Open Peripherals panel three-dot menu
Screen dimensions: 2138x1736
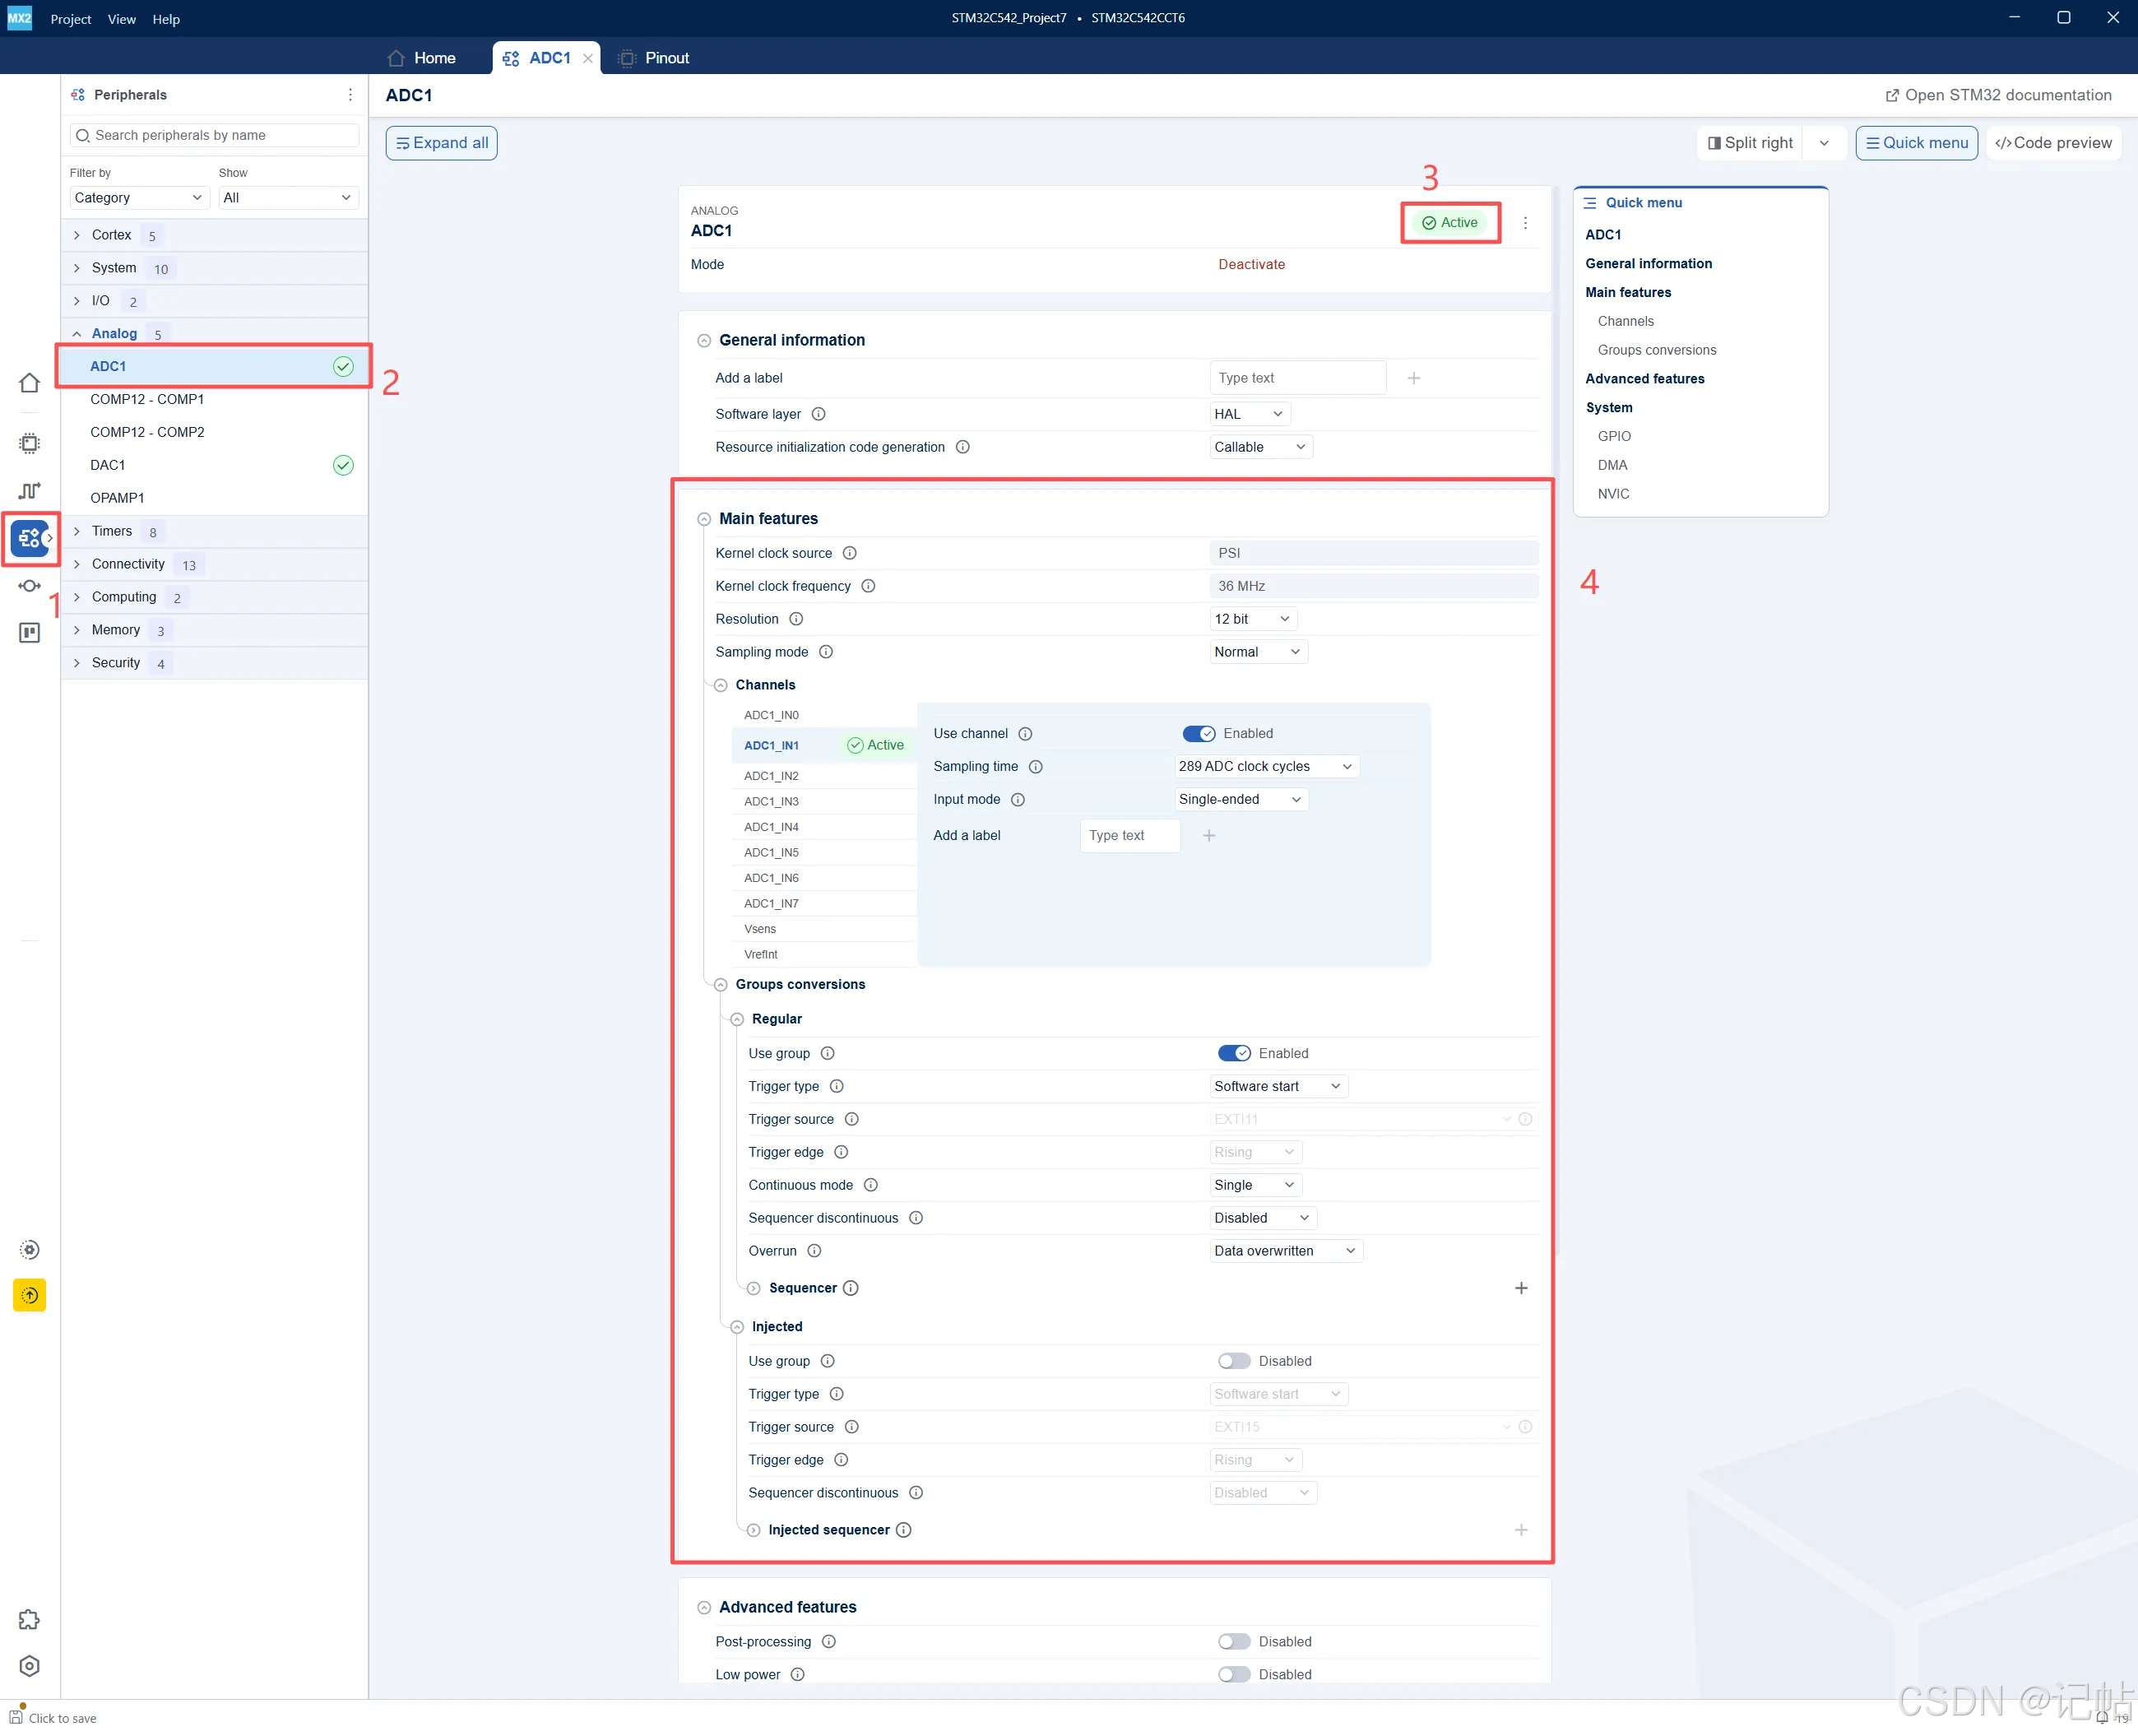point(350,95)
